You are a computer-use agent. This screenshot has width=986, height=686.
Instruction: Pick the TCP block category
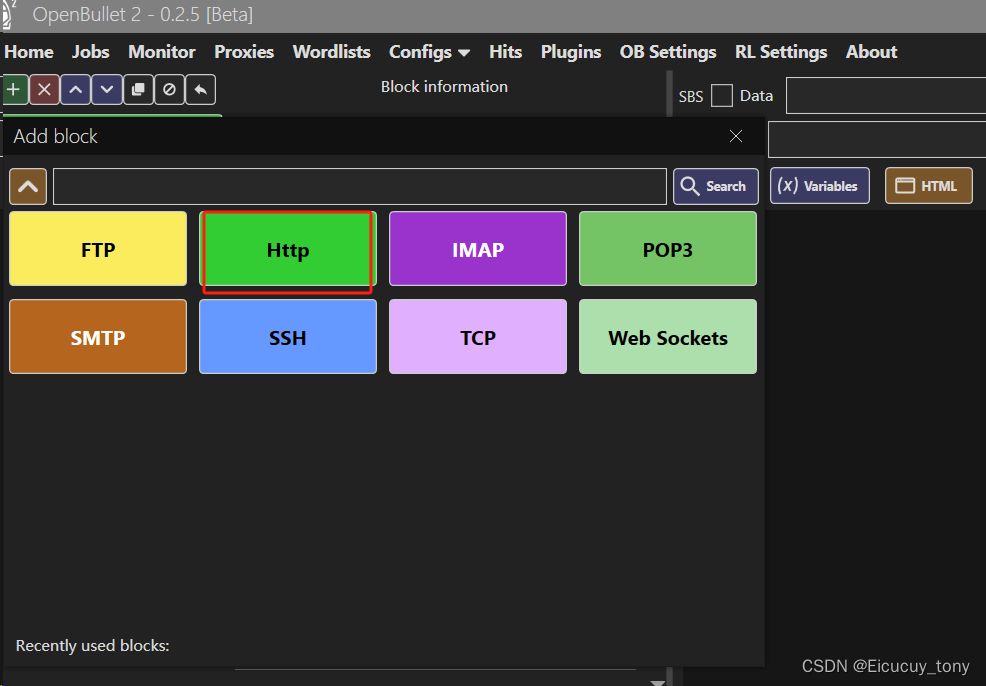click(x=478, y=337)
